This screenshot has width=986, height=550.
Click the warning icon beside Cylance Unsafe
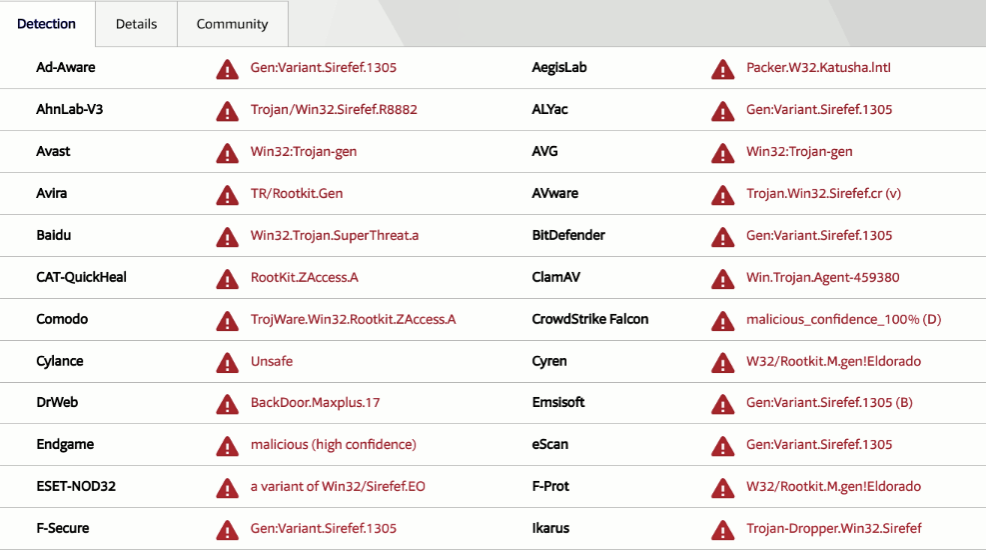(x=227, y=361)
